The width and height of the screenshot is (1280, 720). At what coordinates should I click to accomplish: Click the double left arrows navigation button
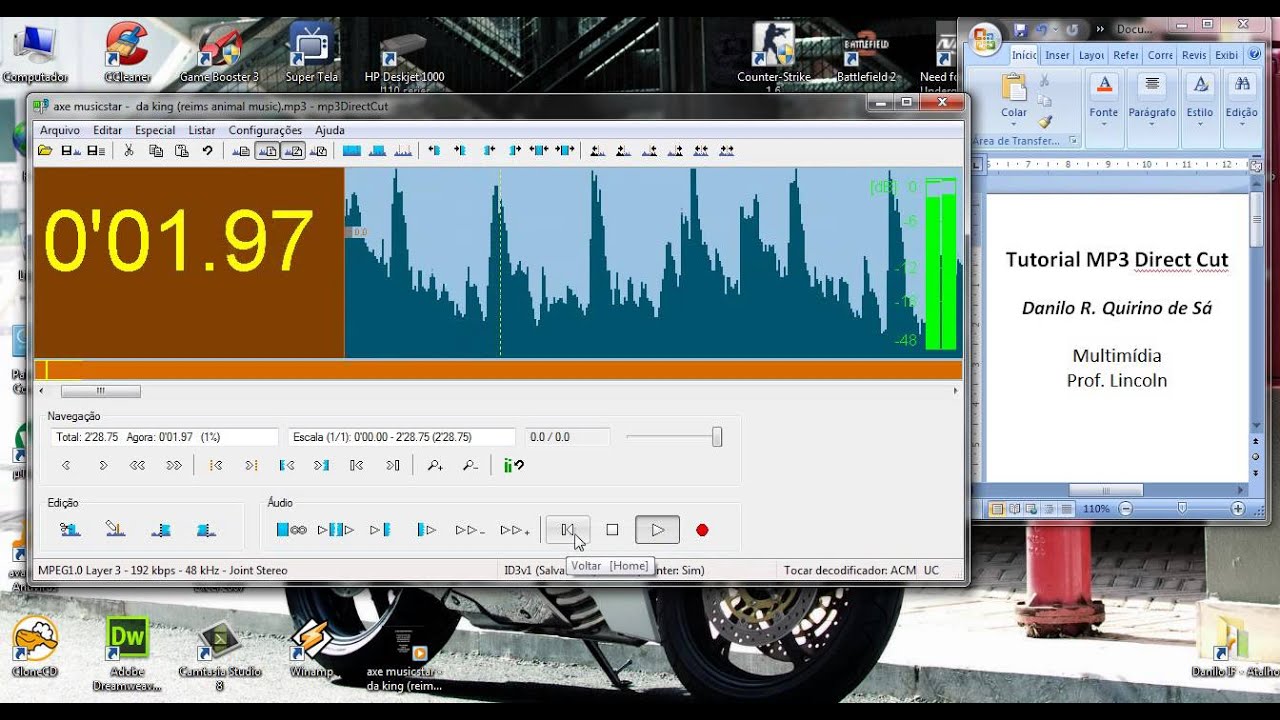tap(138, 465)
